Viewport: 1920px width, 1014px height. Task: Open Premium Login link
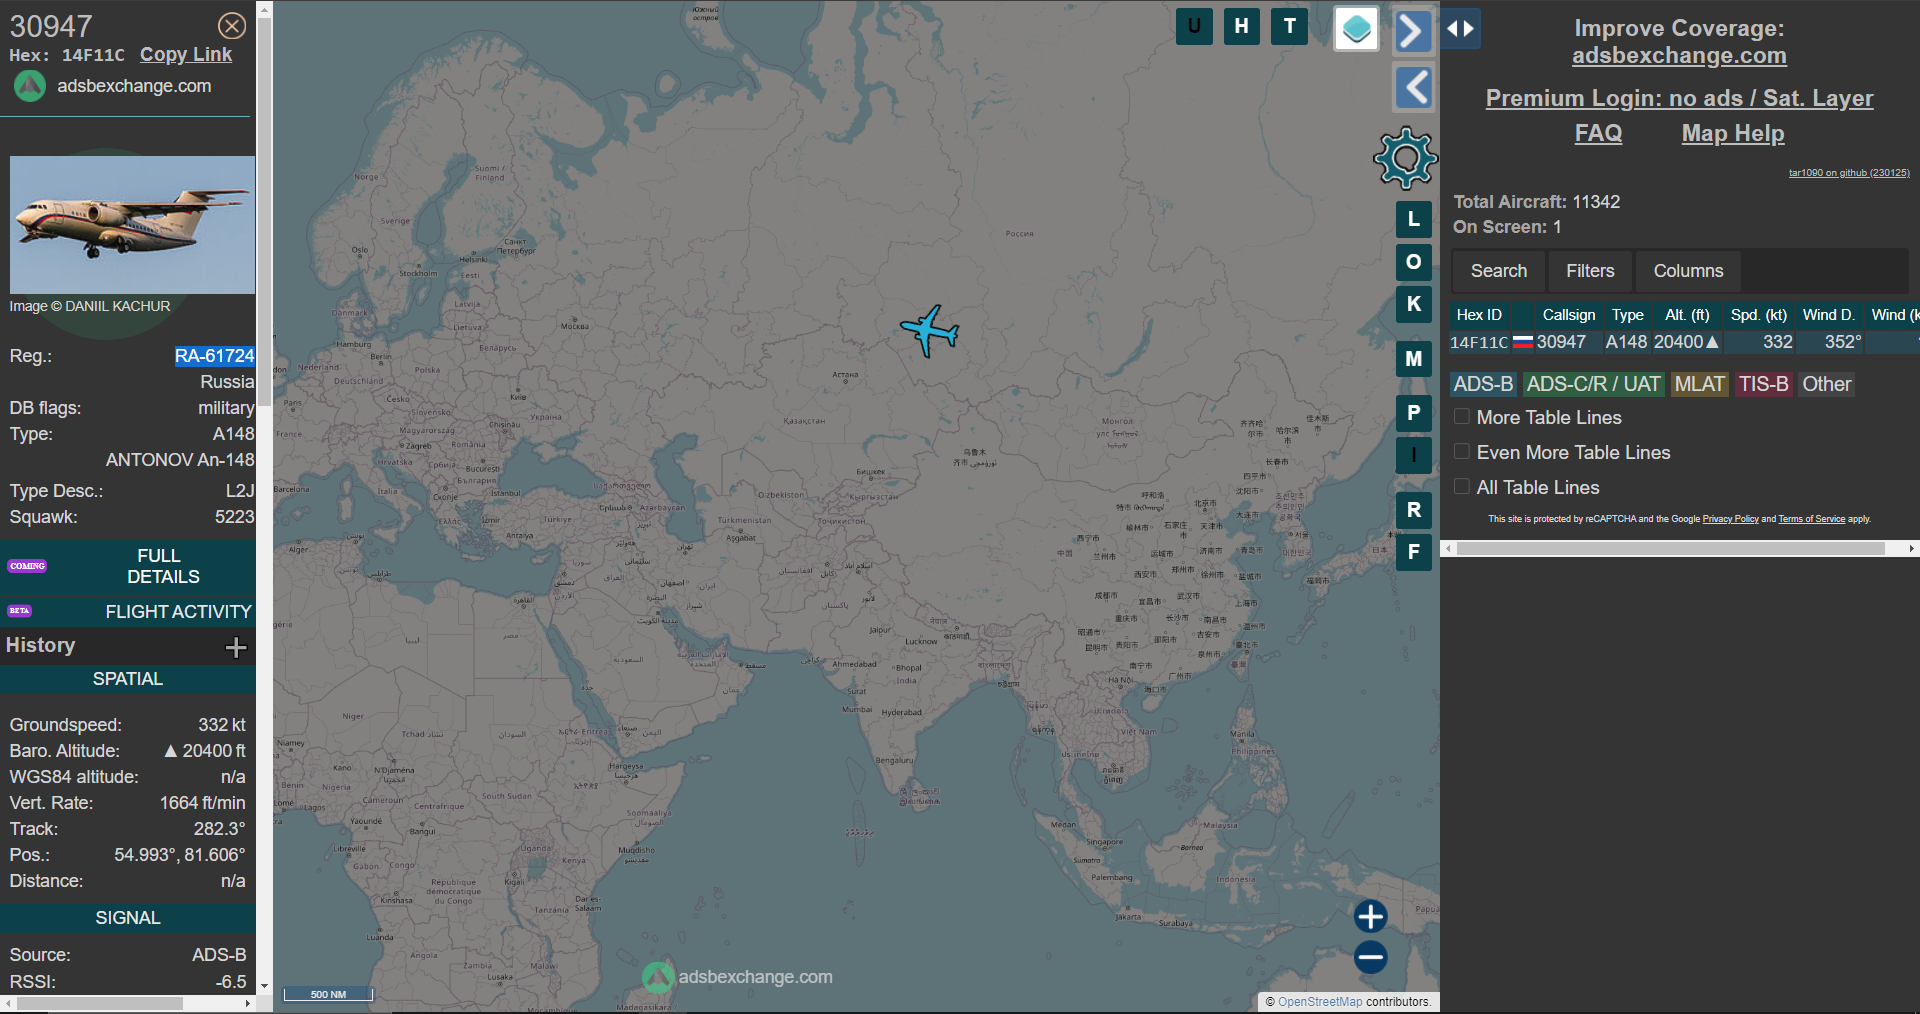(1679, 98)
